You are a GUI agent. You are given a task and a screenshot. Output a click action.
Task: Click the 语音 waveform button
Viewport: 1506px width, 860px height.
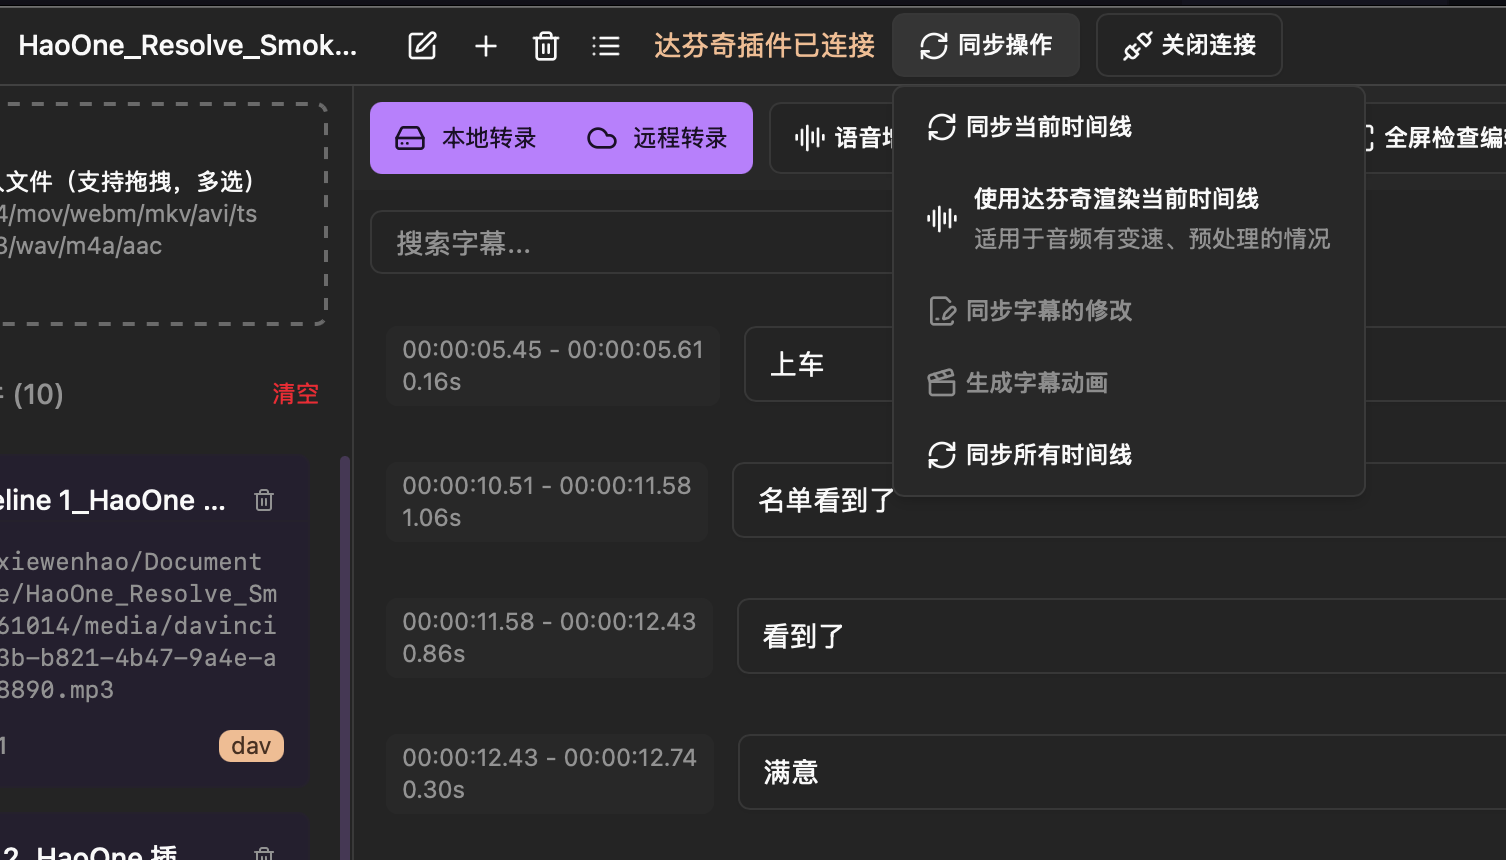[832, 138]
